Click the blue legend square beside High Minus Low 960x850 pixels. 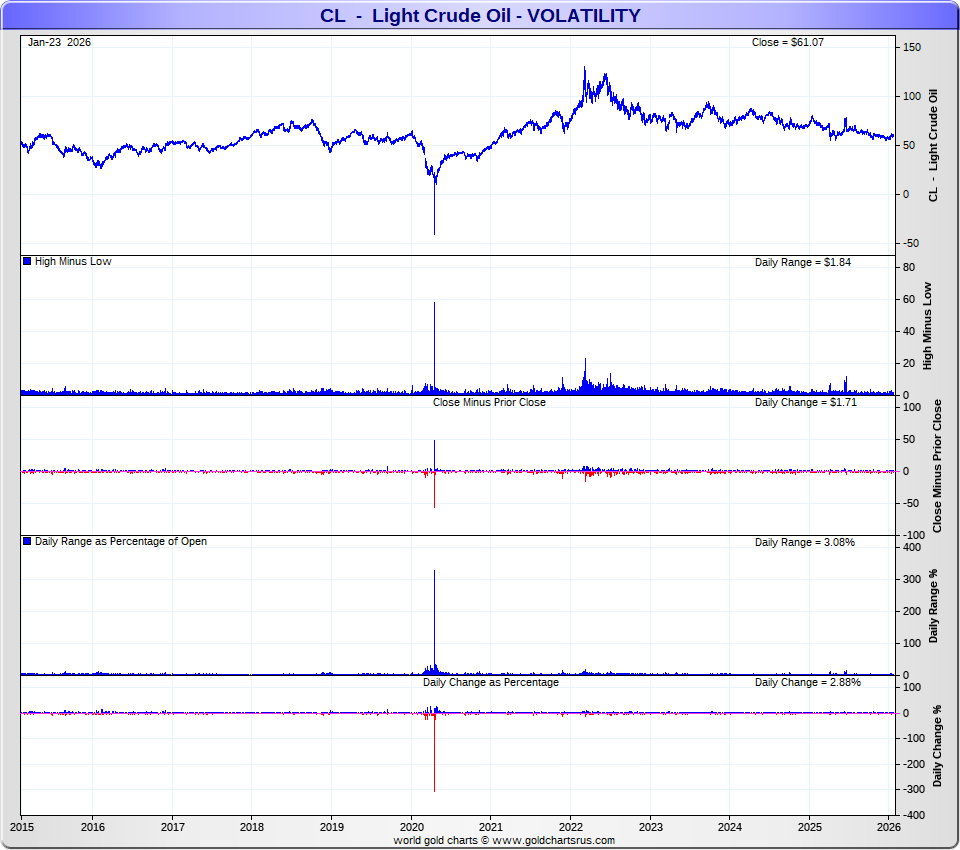tap(27, 262)
